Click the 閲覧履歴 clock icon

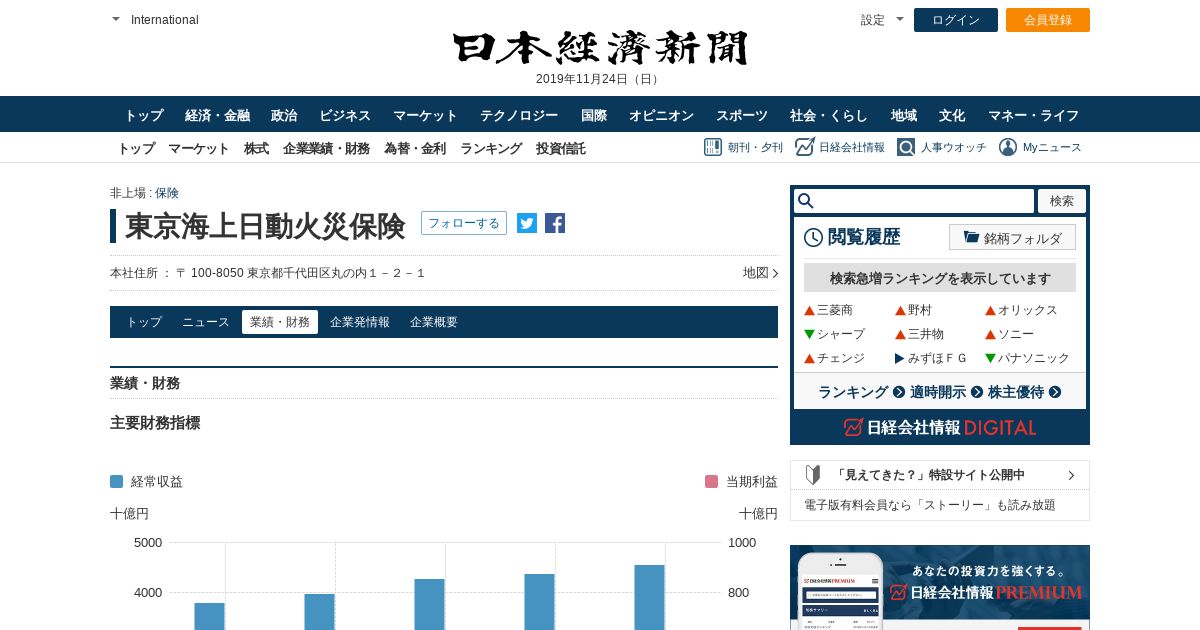pyautogui.click(x=814, y=237)
